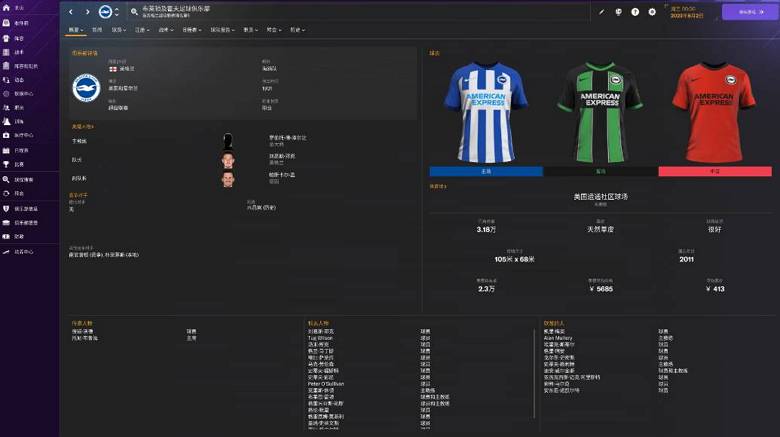Open Finances via the money icon
Screen dimensions: 780x437
[x=6, y=236]
